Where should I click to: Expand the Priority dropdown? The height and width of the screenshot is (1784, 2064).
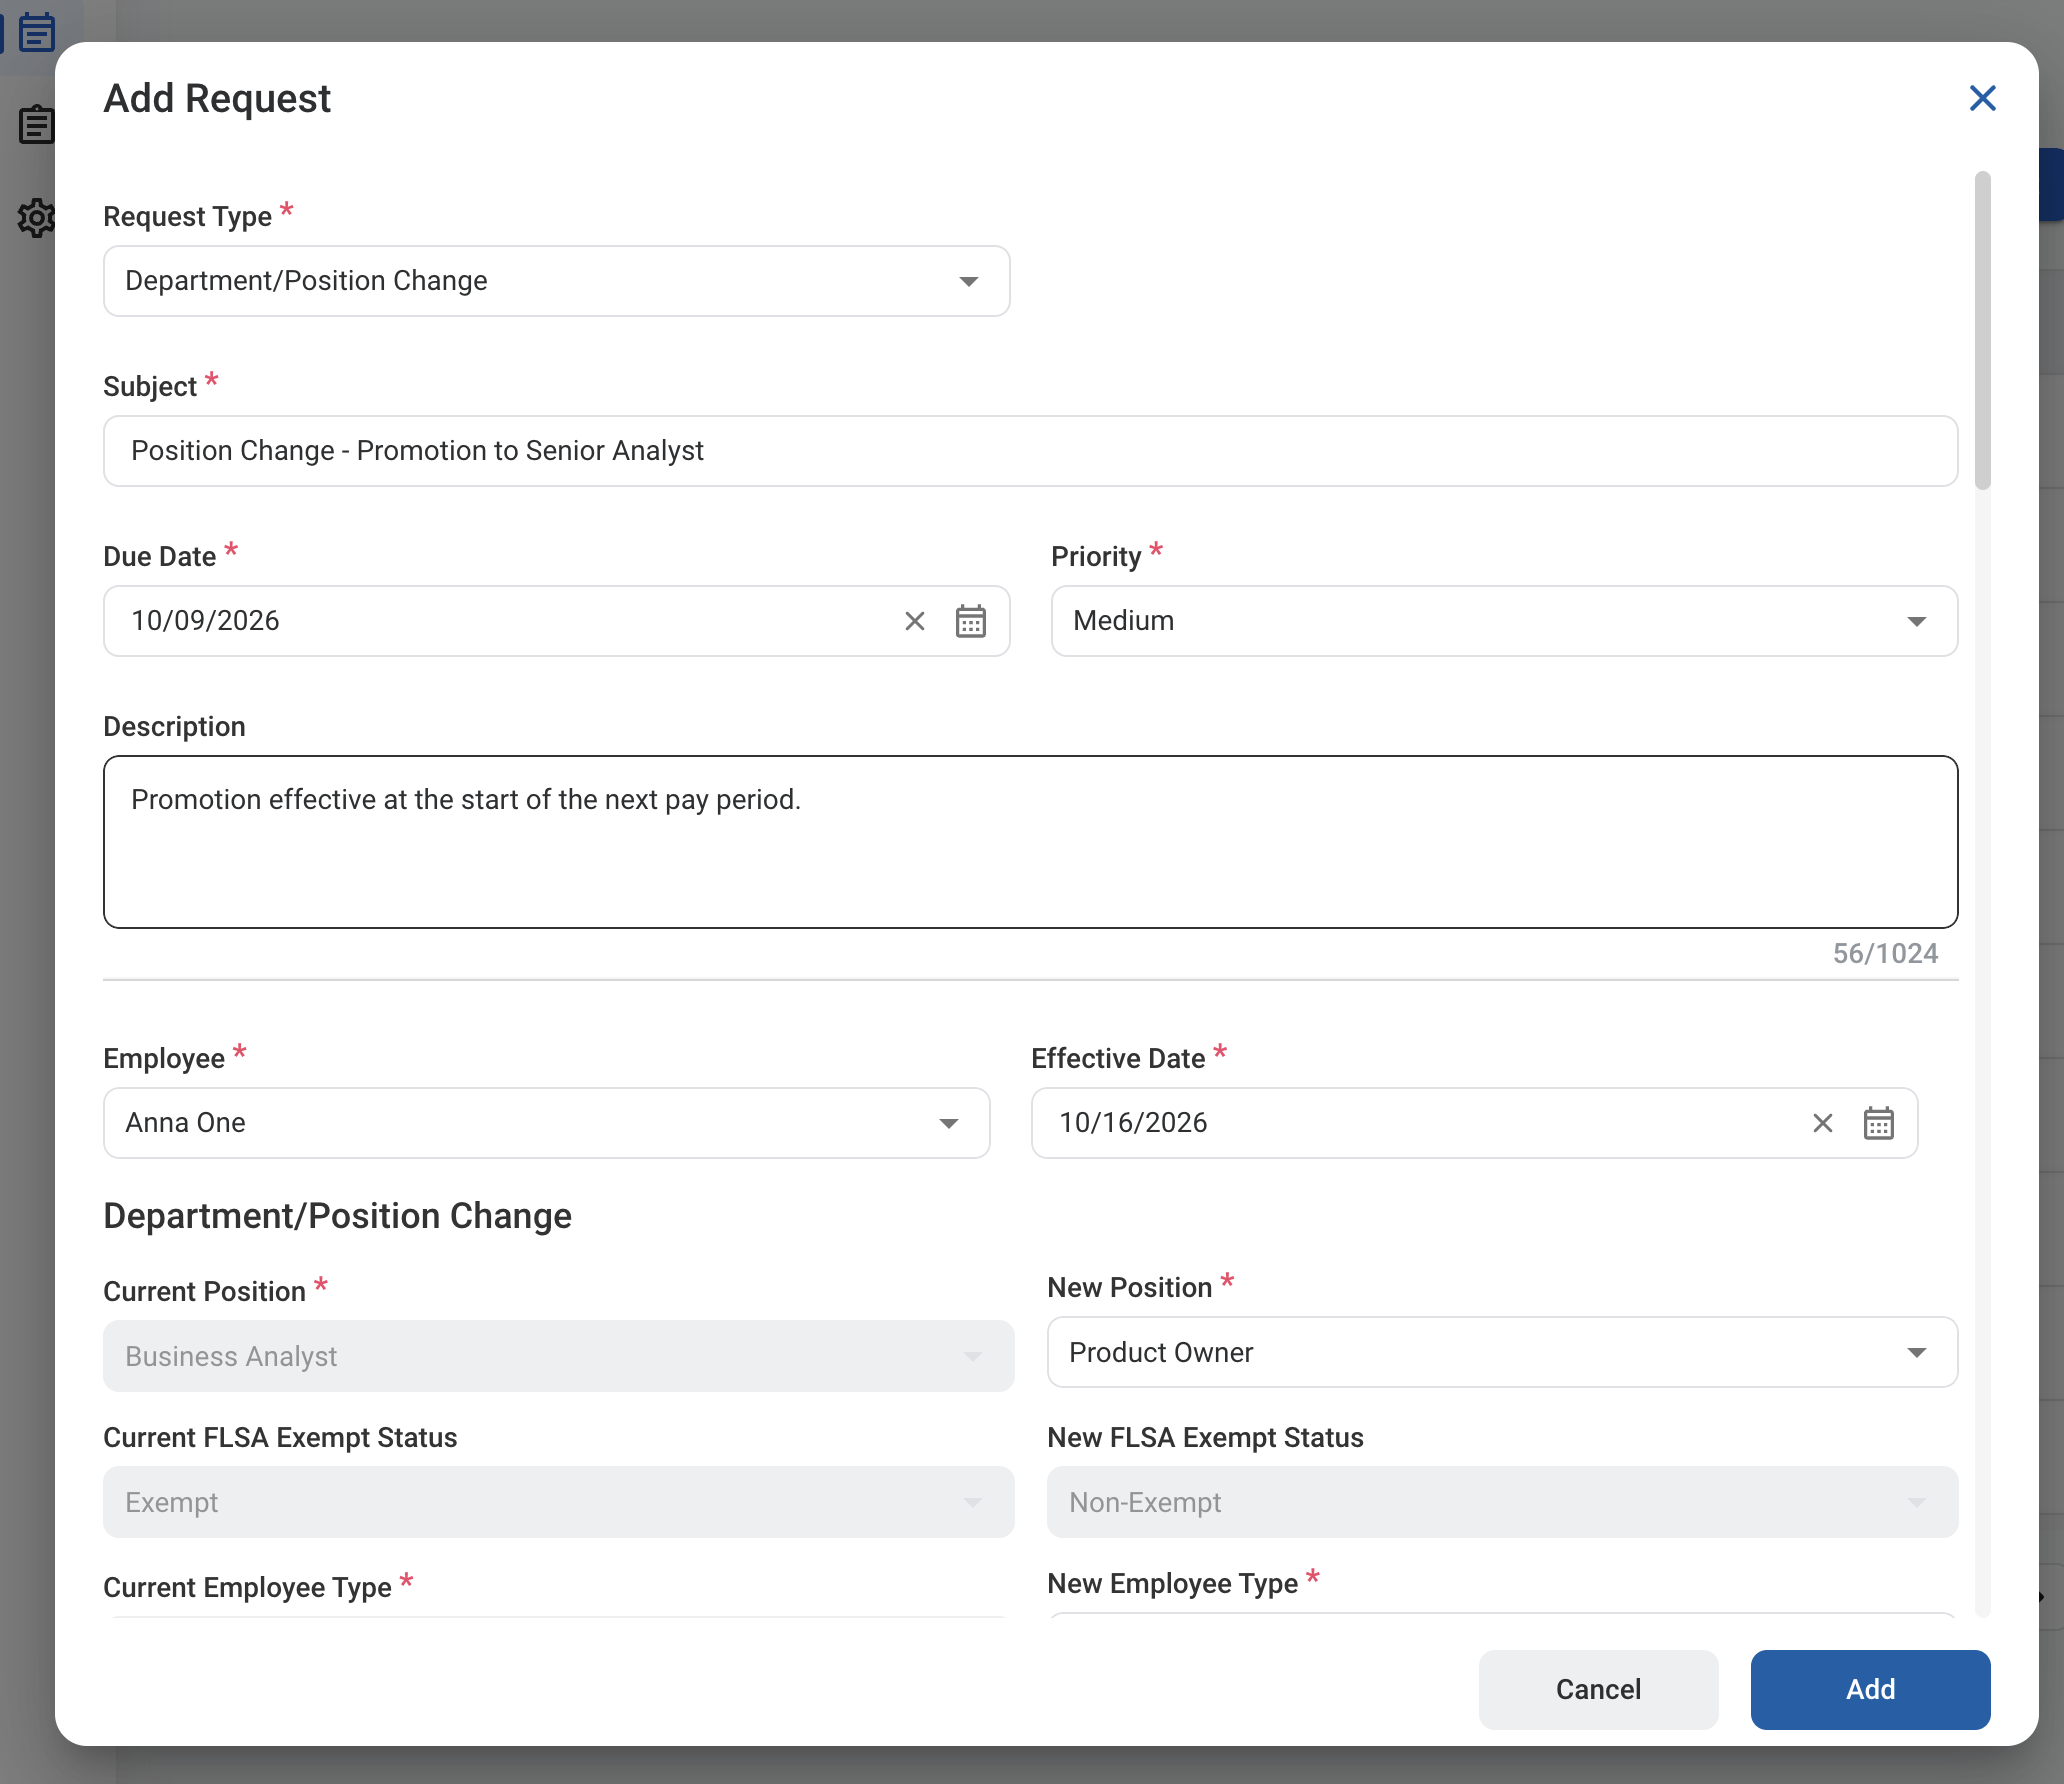coord(1504,621)
